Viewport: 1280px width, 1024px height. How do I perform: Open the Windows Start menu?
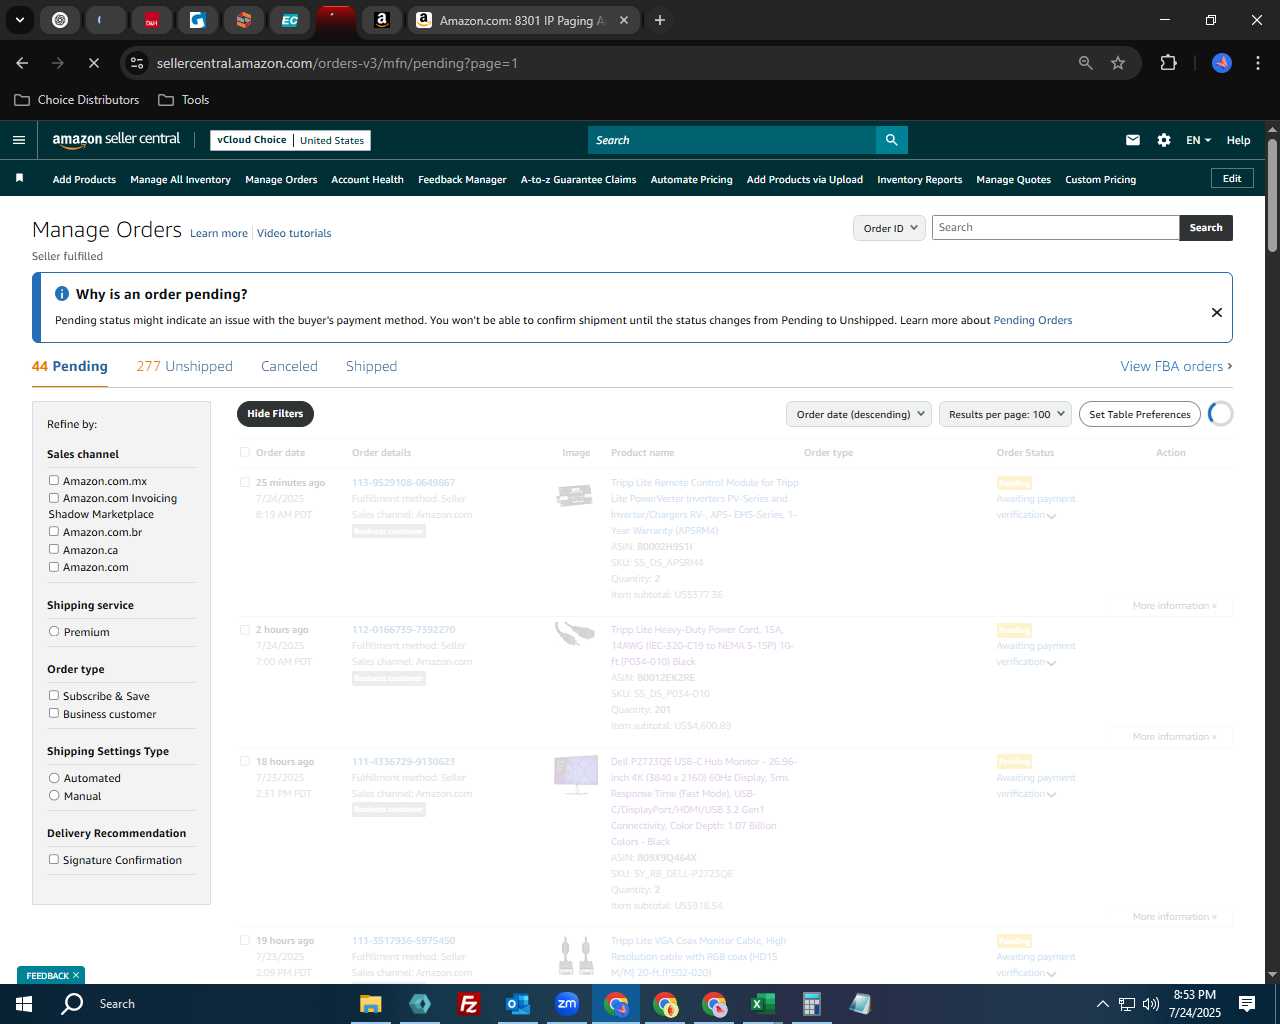click(24, 1004)
